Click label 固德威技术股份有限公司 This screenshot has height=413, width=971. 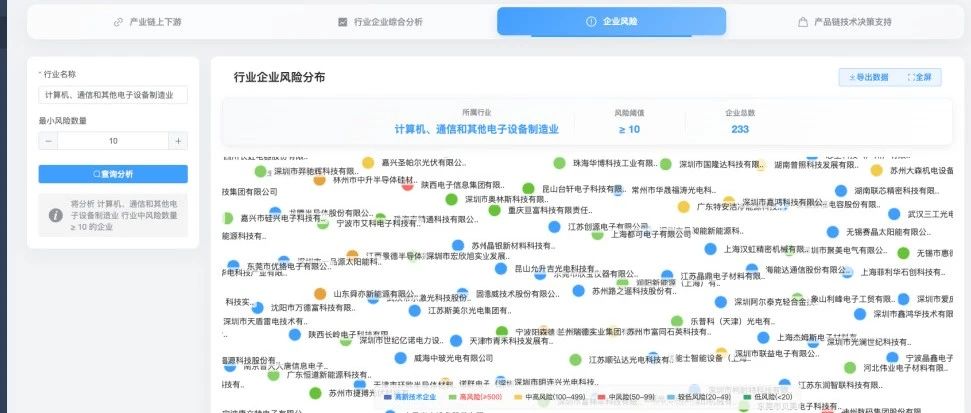[517, 293]
